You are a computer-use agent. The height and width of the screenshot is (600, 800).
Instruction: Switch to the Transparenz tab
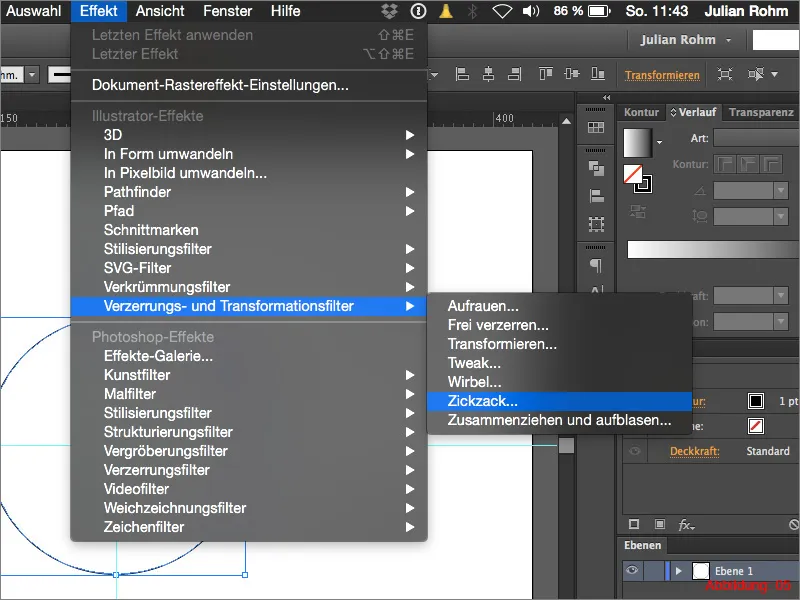(761, 112)
